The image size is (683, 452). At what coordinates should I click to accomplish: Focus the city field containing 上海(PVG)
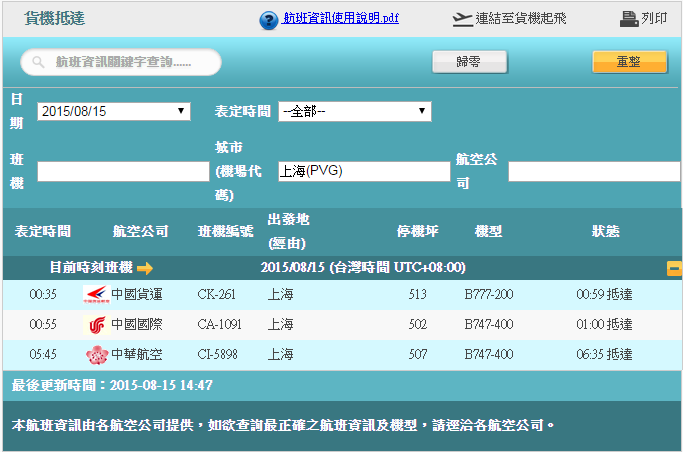click(364, 171)
